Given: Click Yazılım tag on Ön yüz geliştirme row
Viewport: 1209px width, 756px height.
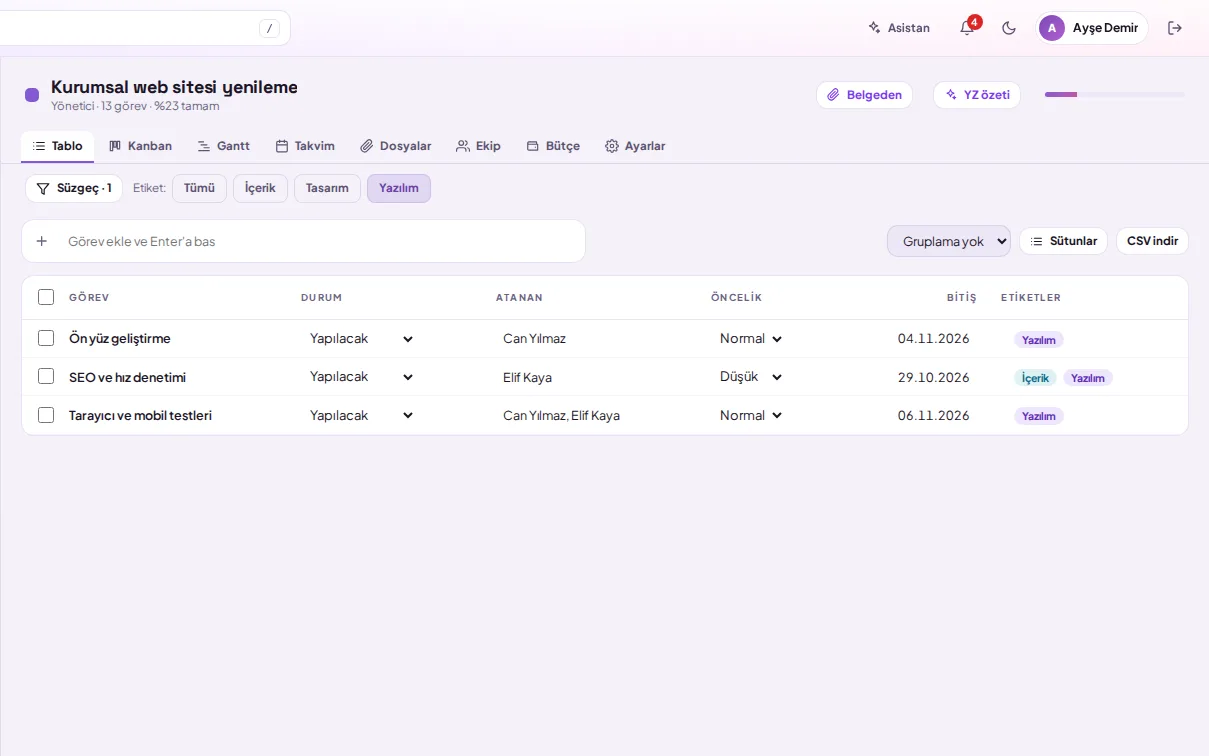Looking at the screenshot, I should [x=1039, y=340].
